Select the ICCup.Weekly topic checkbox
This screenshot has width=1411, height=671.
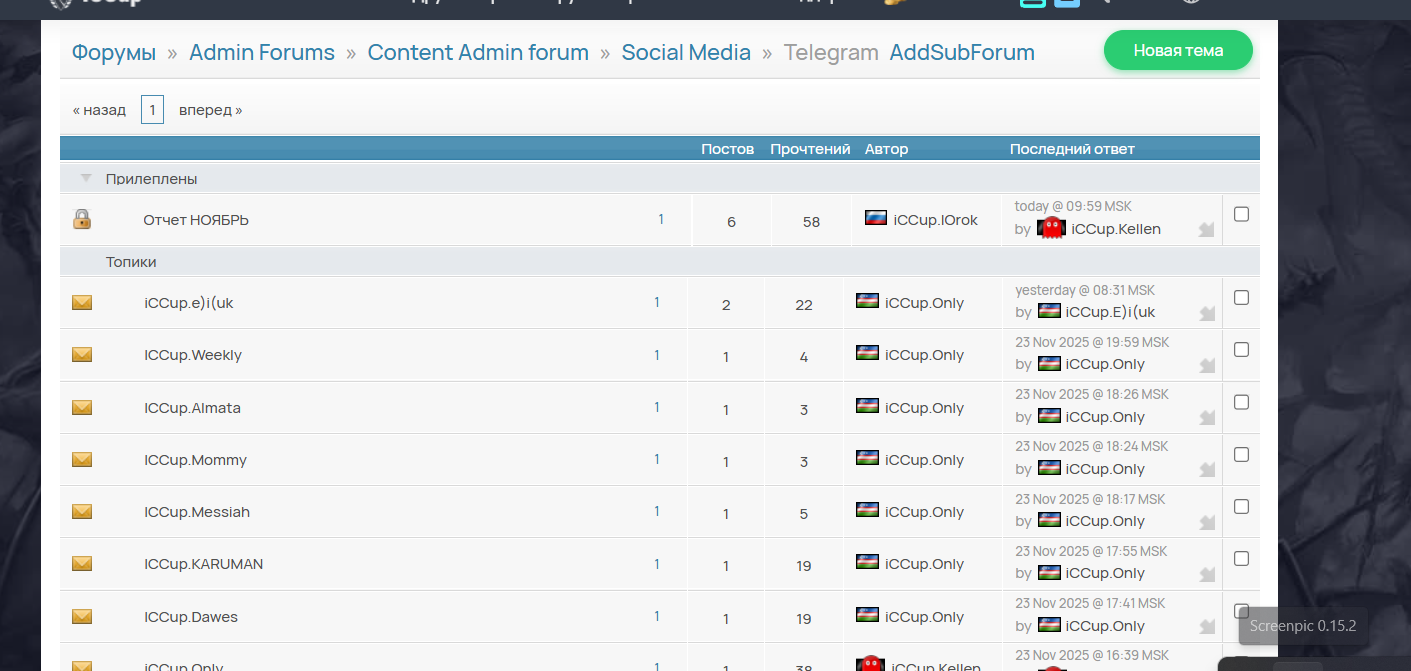click(1241, 349)
